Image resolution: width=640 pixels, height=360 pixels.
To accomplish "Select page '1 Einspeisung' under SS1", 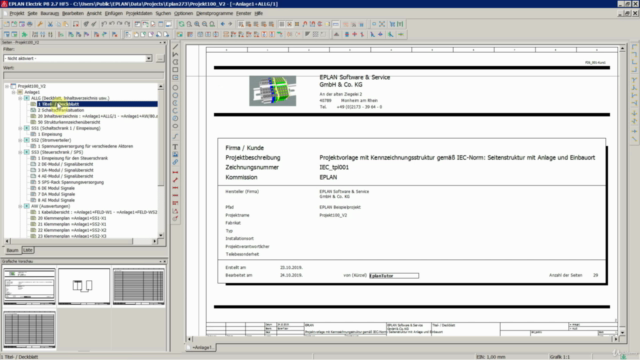I will coord(50,134).
